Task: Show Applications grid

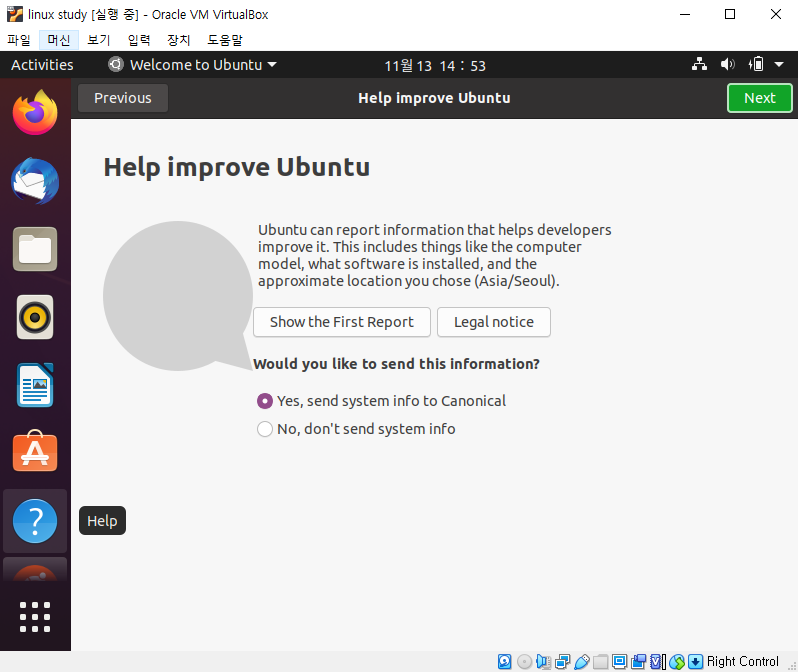Action: (x=35, y=617)
